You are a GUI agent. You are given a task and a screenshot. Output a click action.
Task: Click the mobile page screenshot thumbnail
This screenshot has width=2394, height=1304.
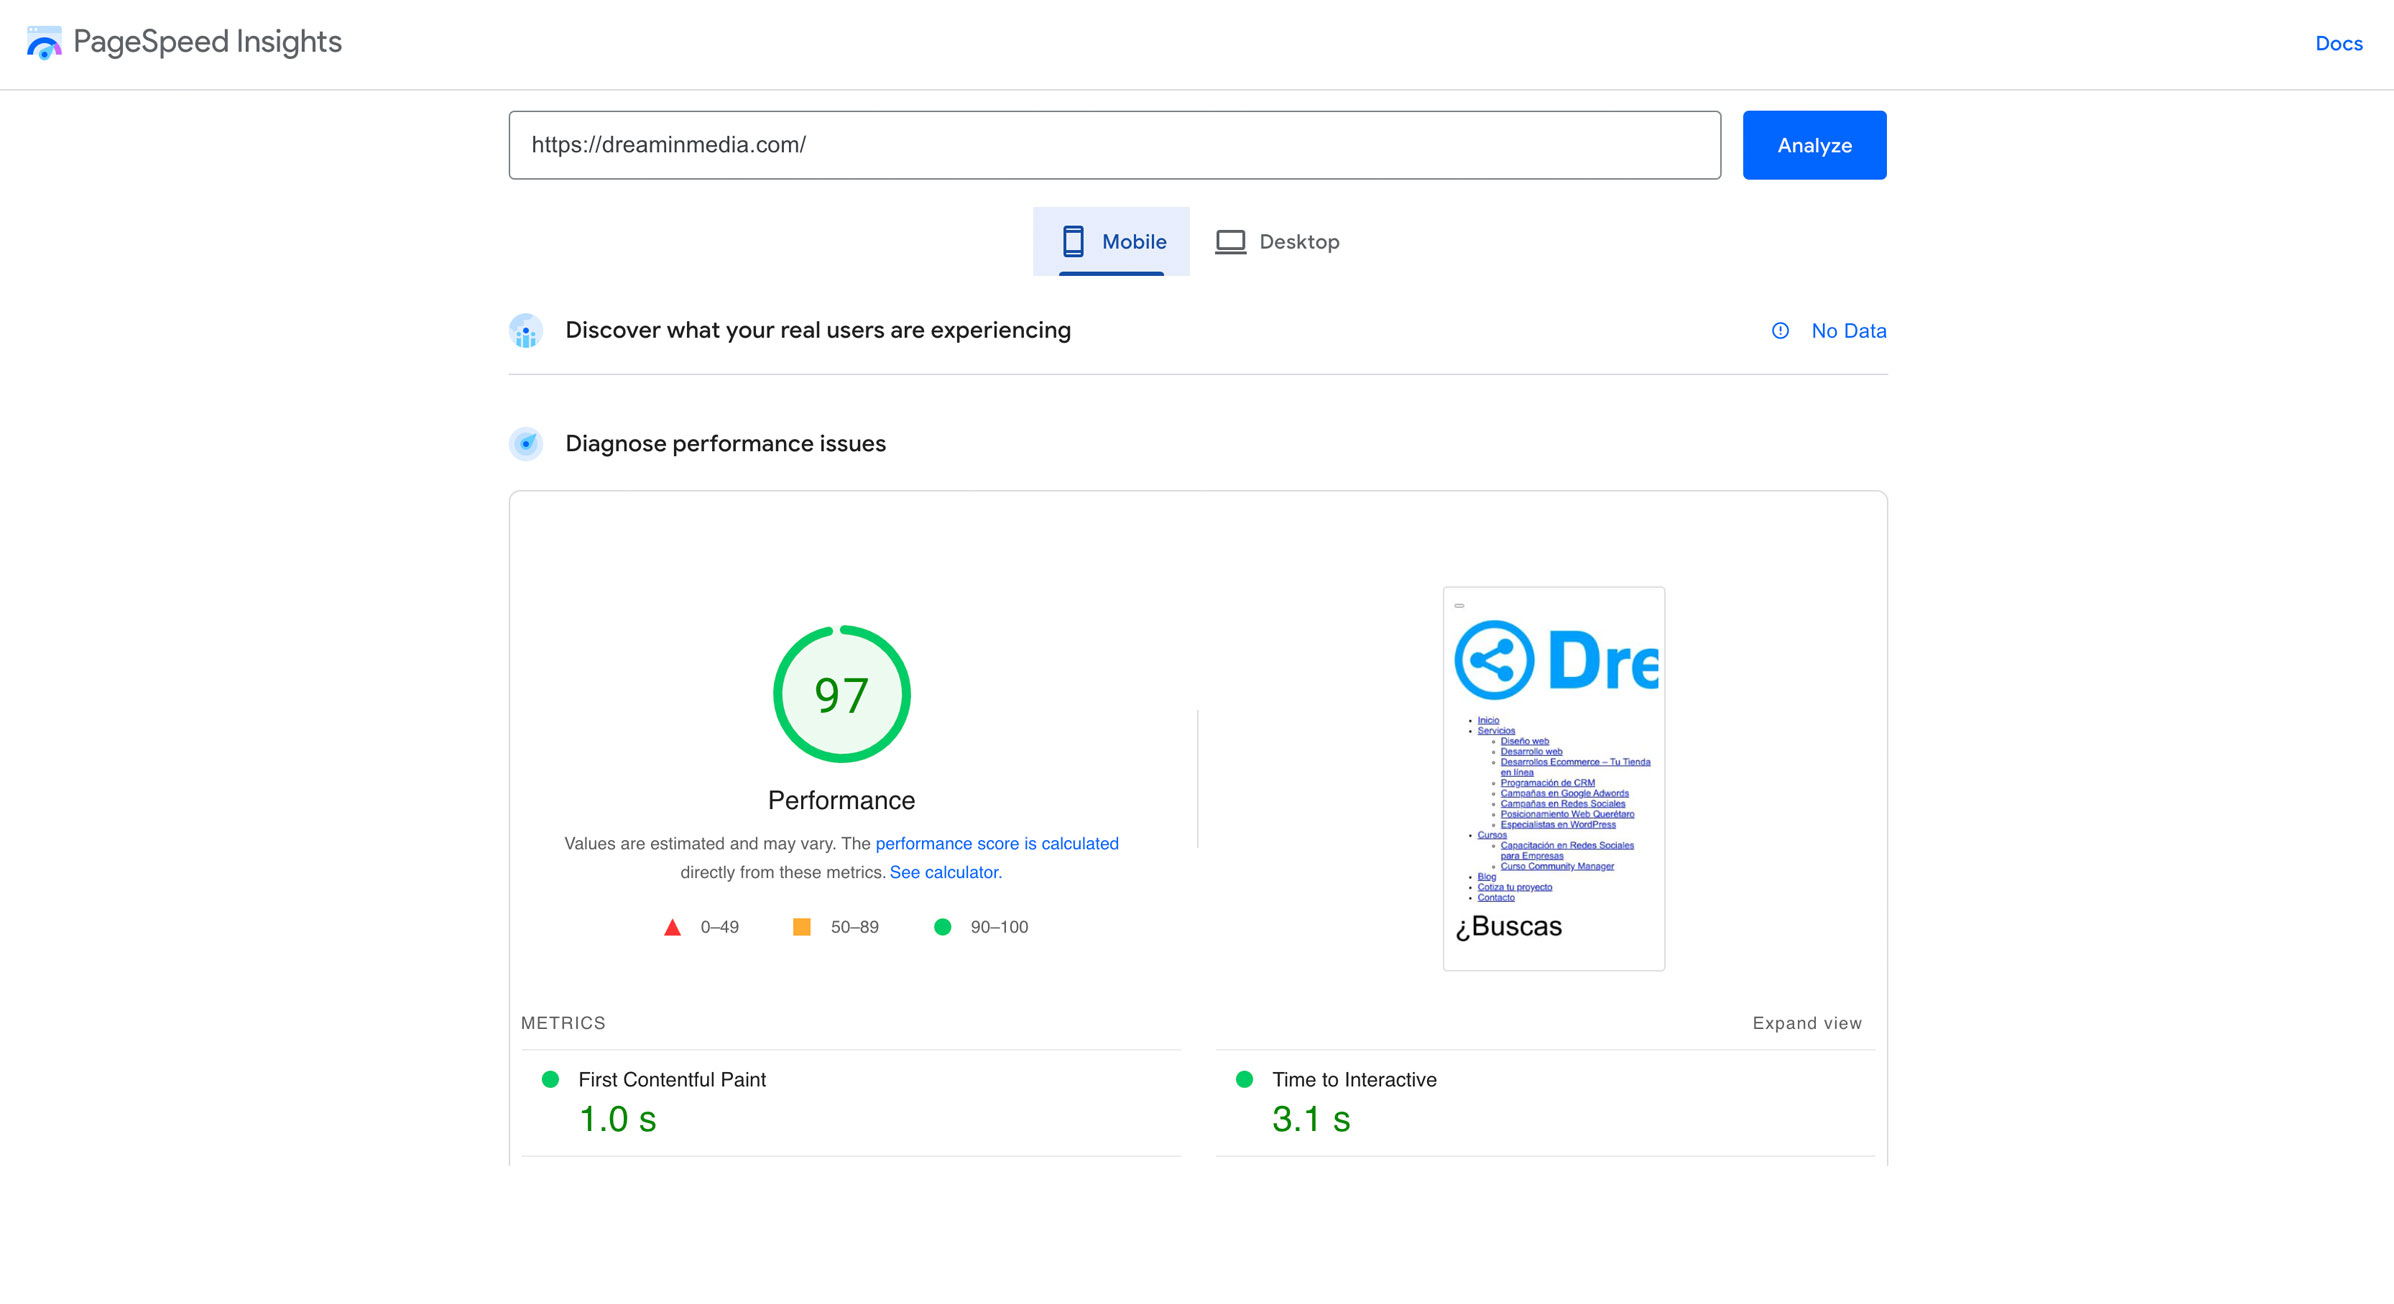[x=1553, y=778]
